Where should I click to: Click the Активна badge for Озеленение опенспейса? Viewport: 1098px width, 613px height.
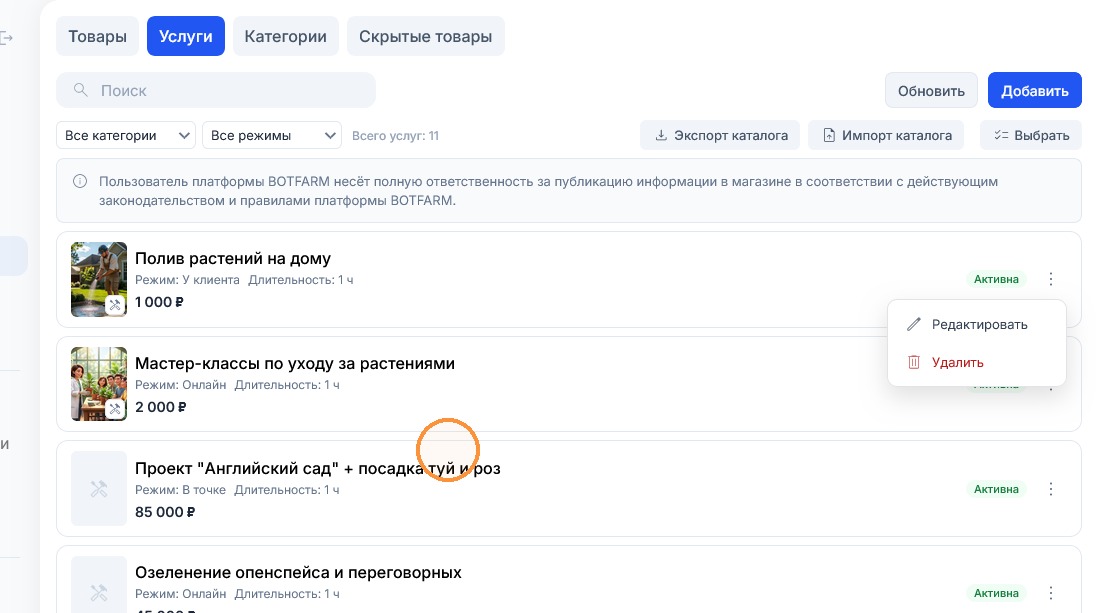click(x=996, y=593)
